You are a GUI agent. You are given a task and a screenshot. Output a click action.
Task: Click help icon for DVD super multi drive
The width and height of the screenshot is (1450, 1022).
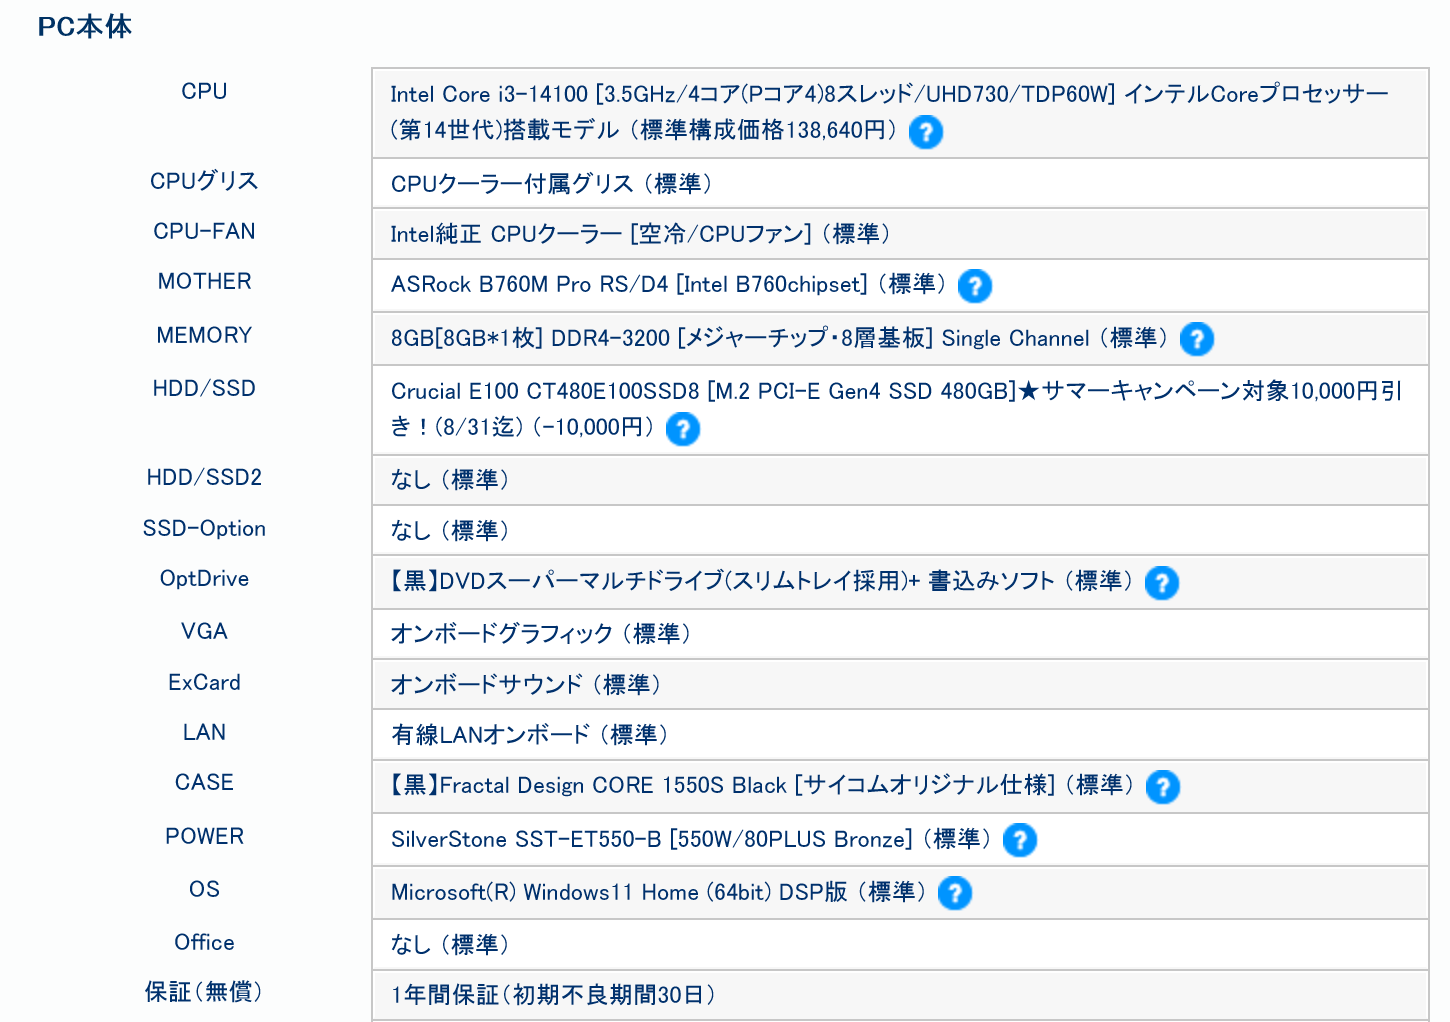pyautogui.click(x=1162, y=583)
